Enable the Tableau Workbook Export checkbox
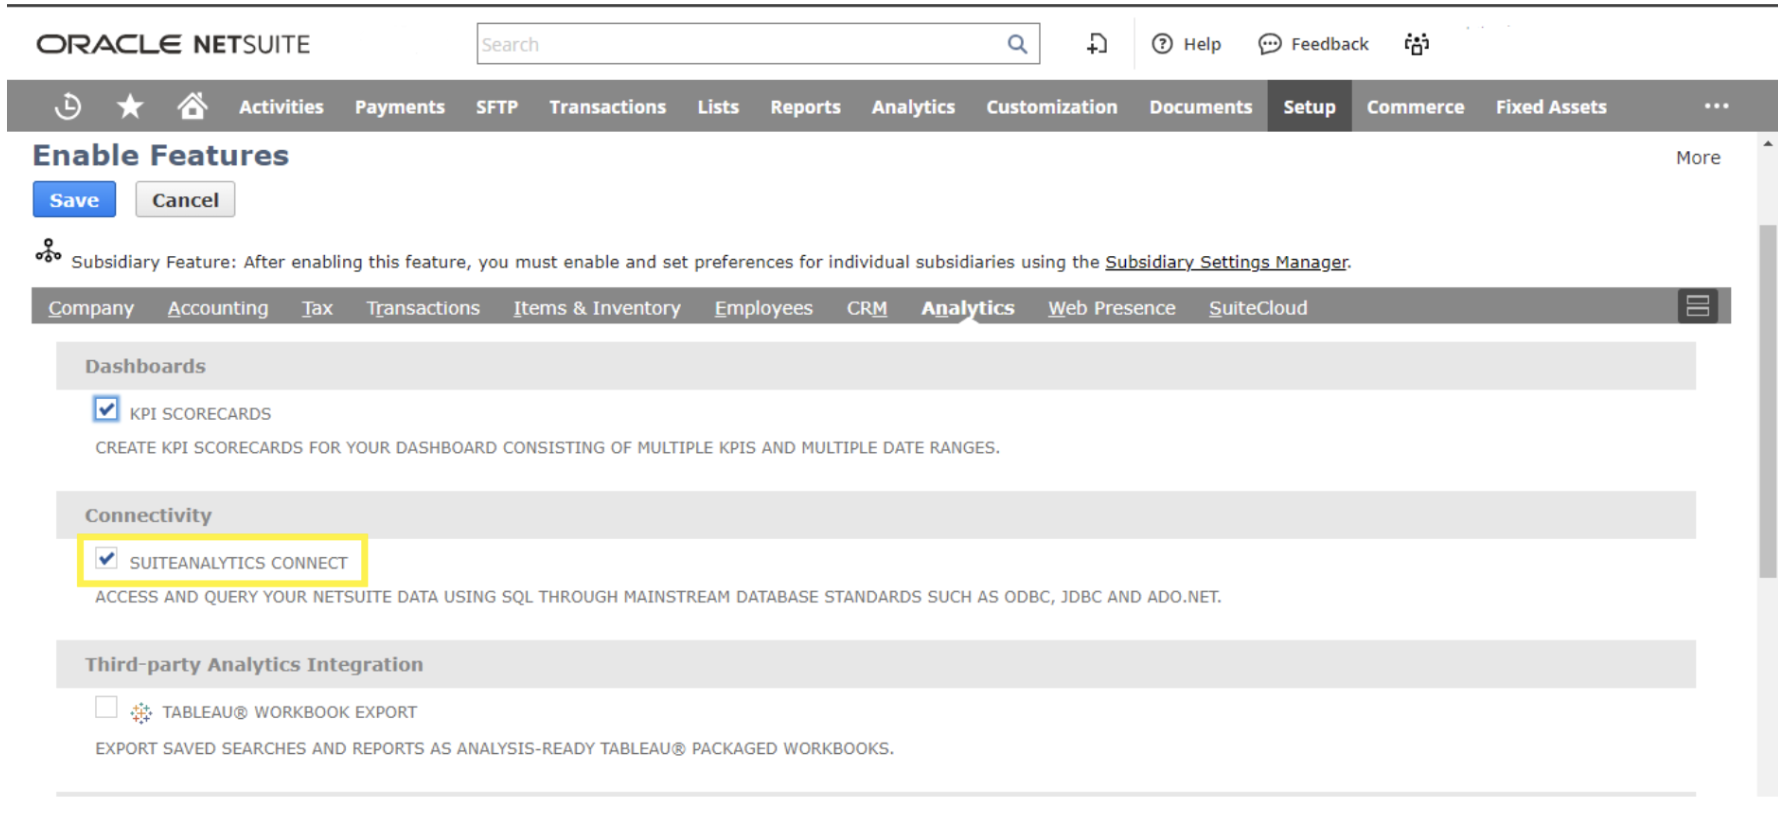The image size is (1778, 828). pos(106,707)
